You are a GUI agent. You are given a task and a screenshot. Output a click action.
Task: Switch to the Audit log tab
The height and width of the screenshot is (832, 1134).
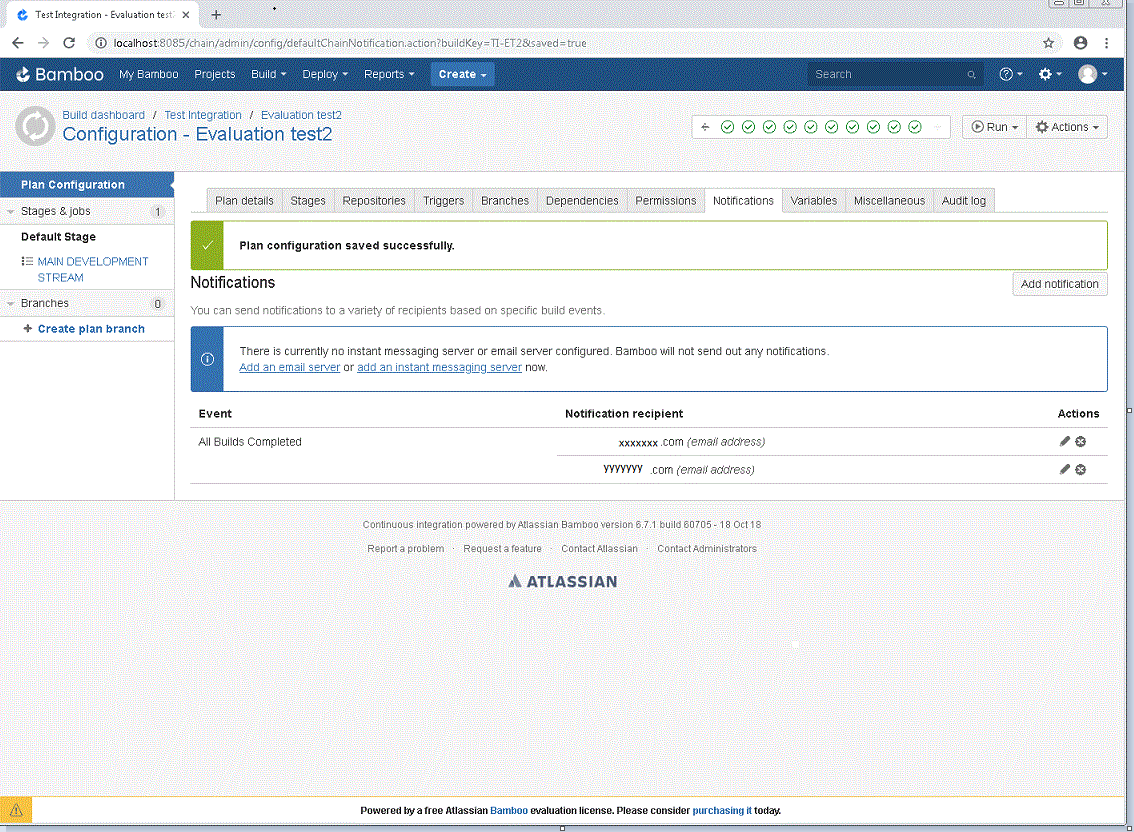click(963, 201)
